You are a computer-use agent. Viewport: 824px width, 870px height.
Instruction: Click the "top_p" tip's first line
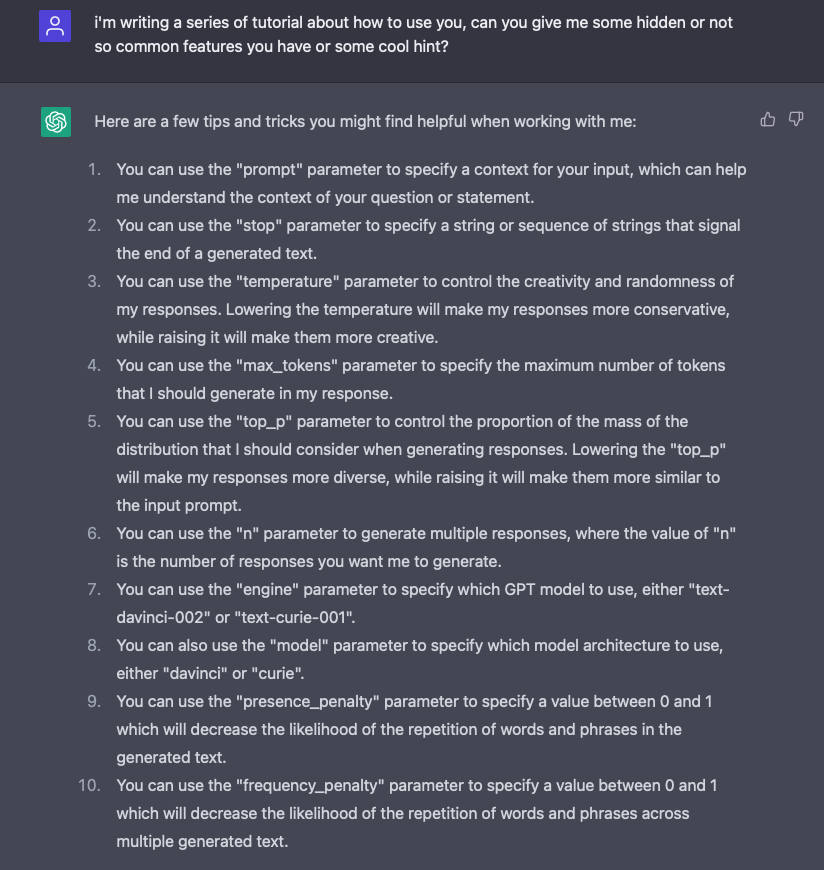(x=402, y=421)
